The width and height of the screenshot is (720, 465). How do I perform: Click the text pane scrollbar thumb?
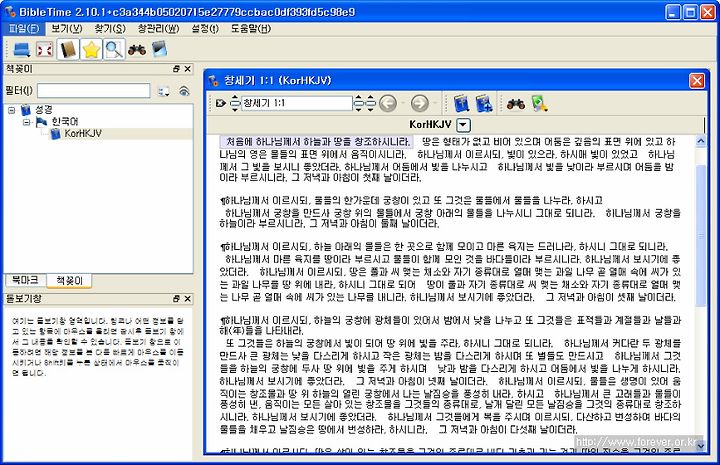point(701,236)
